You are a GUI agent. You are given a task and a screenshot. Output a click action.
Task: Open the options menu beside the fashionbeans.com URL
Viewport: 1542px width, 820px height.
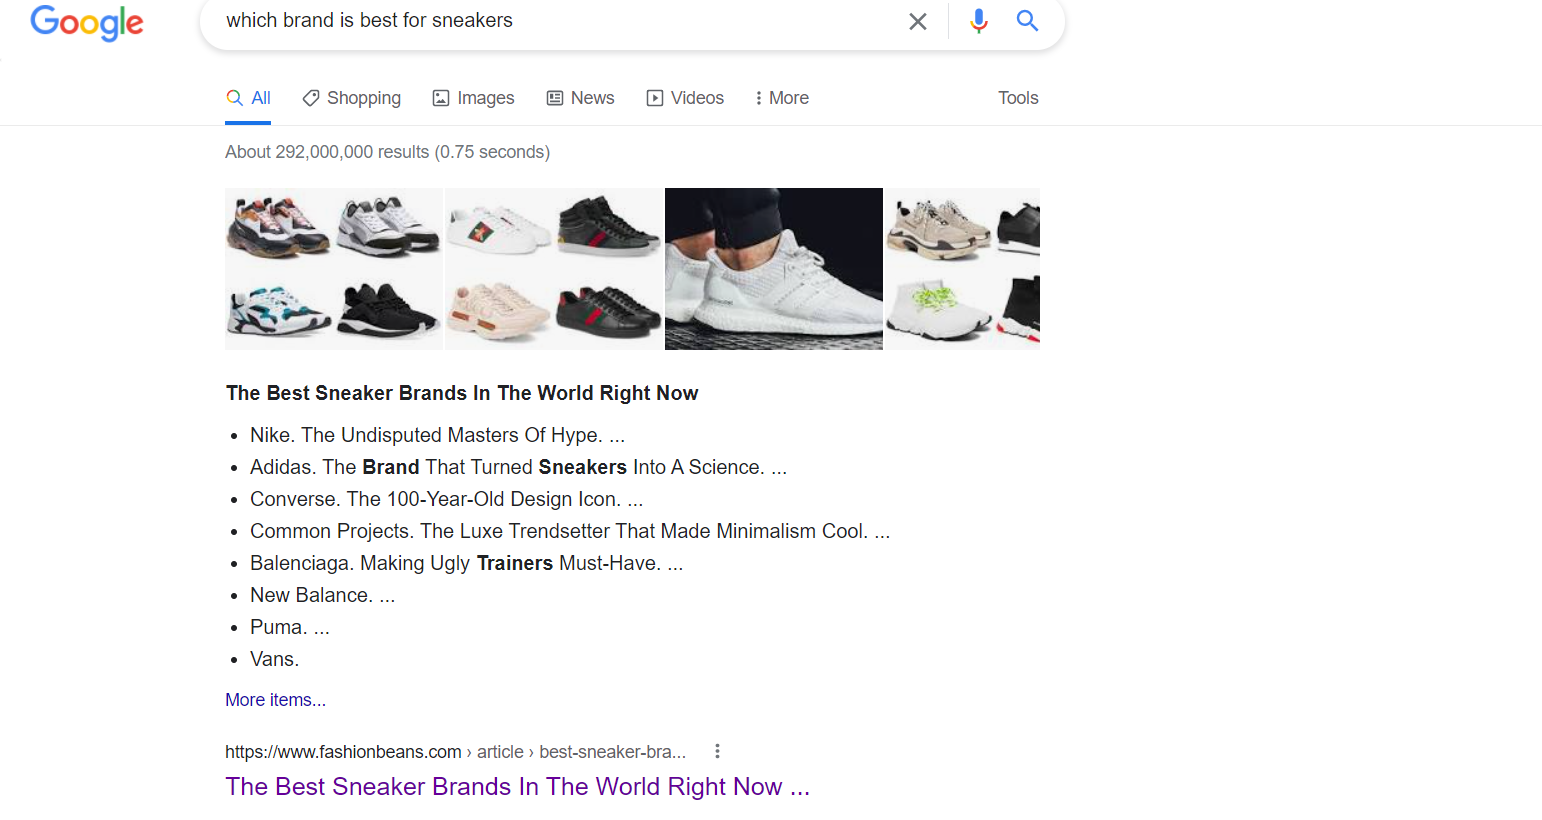click(x=717, y=751)
